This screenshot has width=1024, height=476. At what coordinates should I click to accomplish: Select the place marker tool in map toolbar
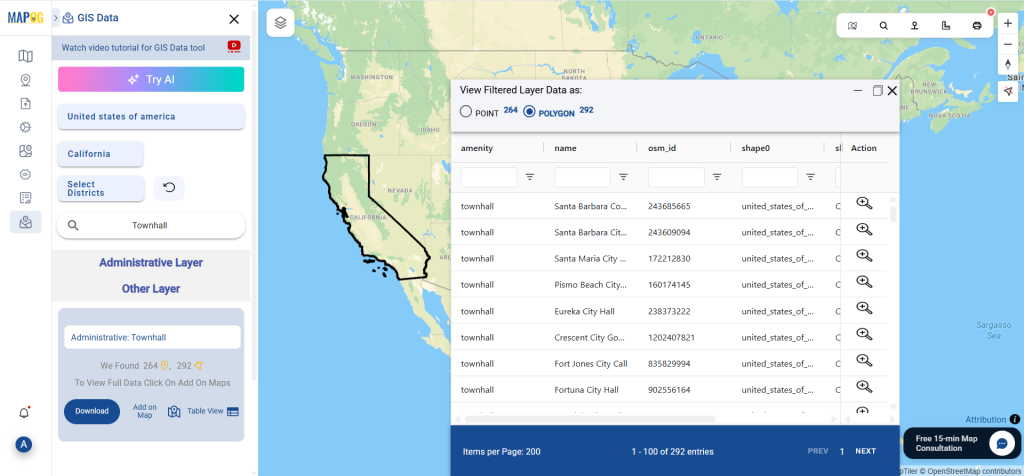(915, 26)
